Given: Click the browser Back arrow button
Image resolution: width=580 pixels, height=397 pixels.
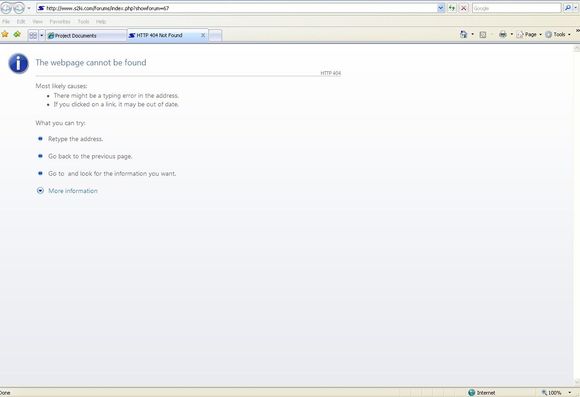Looking at the screenshot, I should [x=6, y=8].
